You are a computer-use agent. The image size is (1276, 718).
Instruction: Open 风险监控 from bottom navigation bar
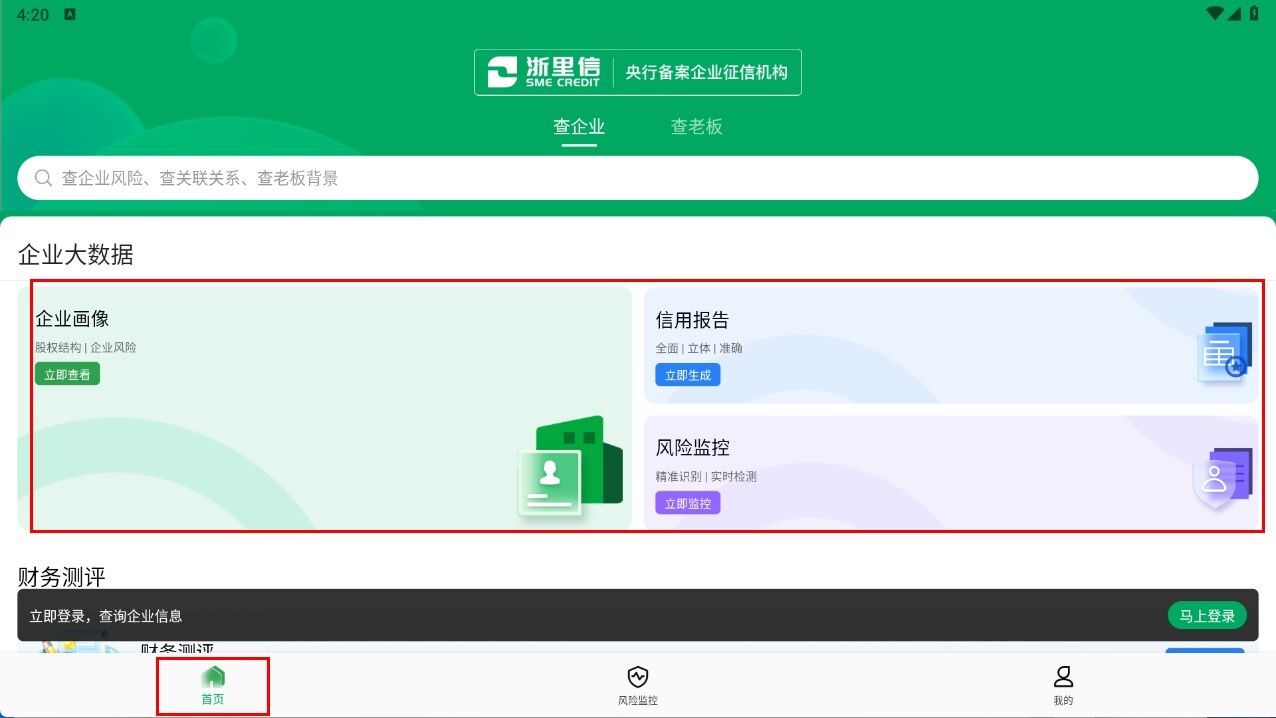point(638,686)
